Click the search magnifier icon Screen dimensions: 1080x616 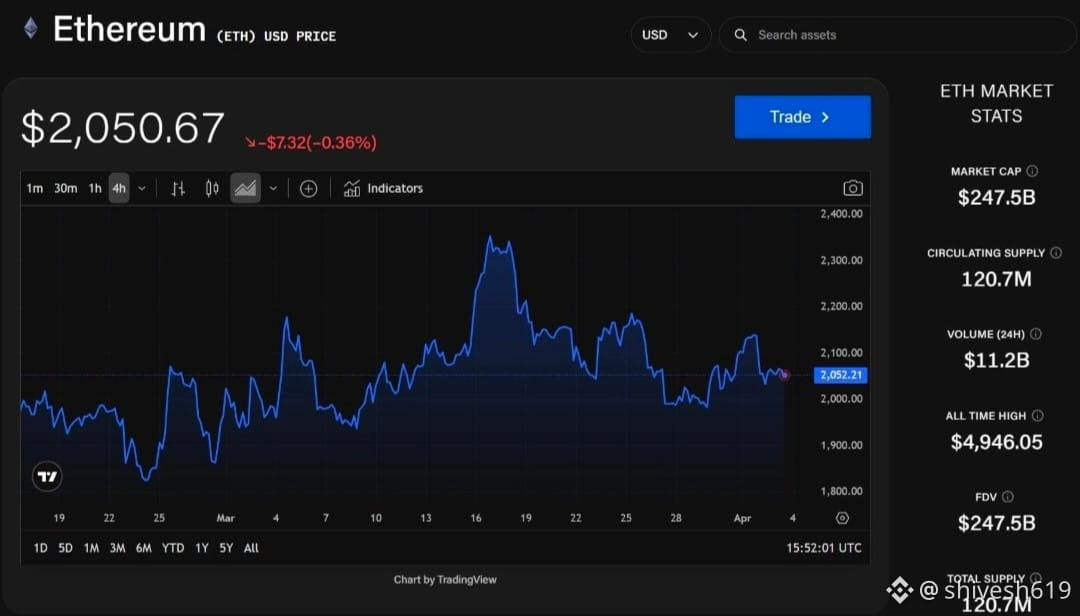(740, 35)
